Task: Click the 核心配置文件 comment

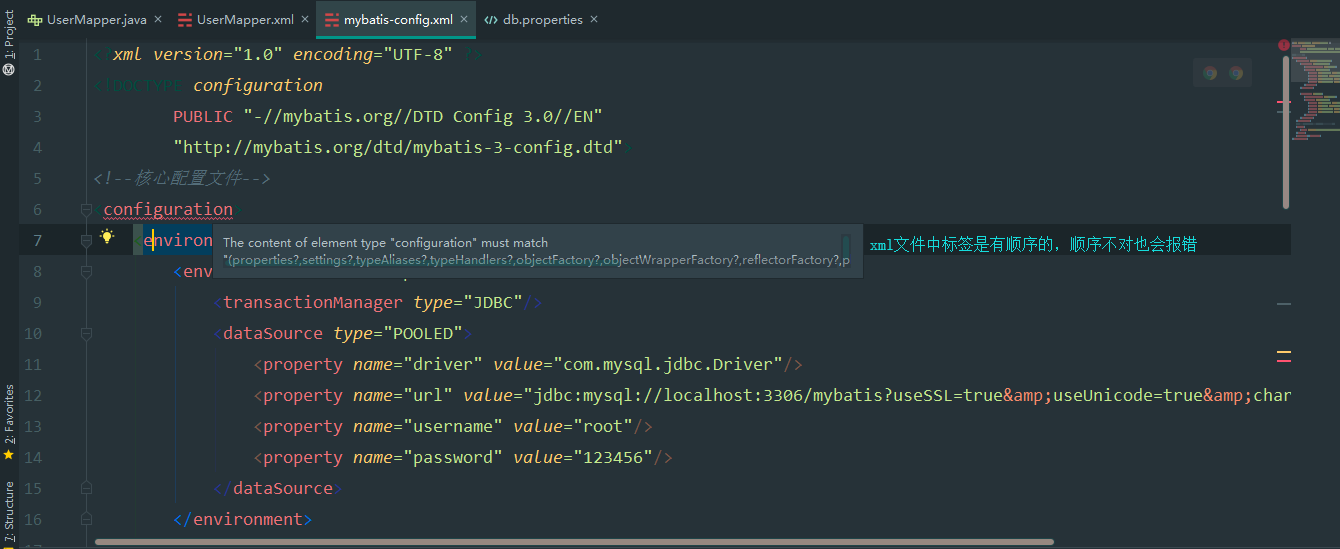Action: (x=183, y=178)
